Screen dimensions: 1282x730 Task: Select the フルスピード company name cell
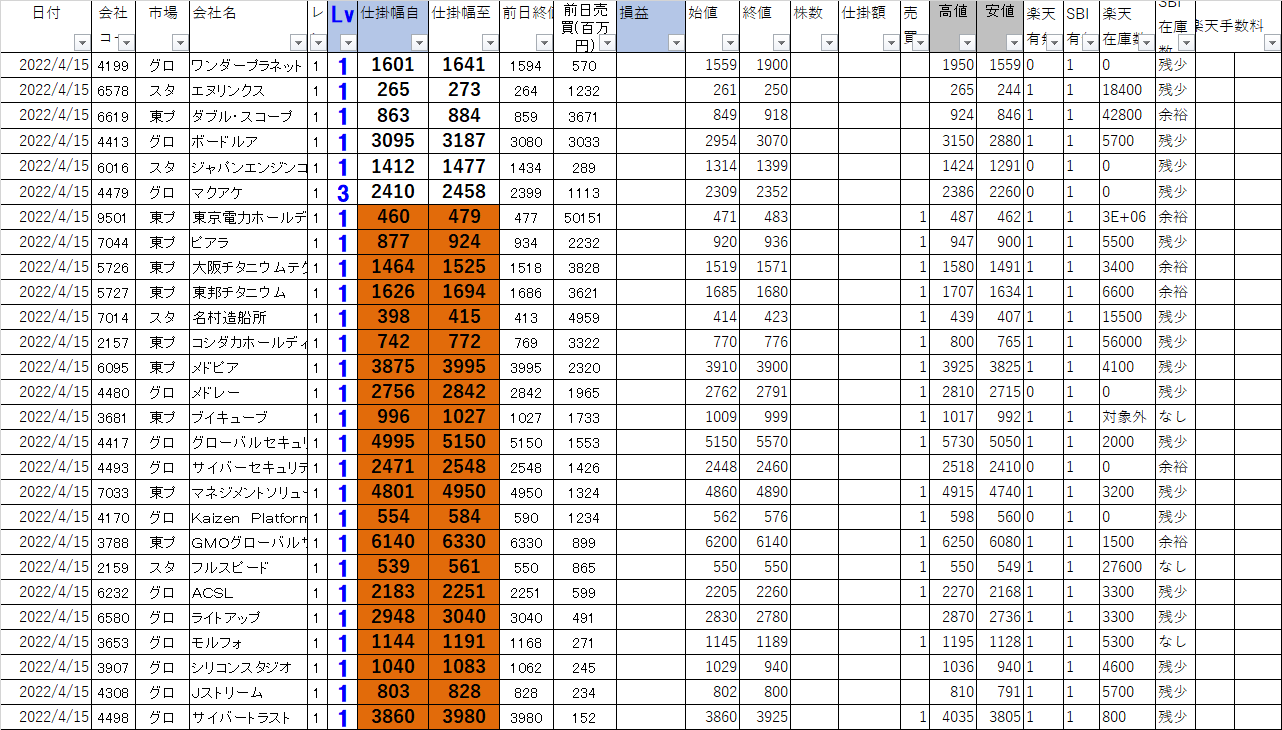pos(248,567)
